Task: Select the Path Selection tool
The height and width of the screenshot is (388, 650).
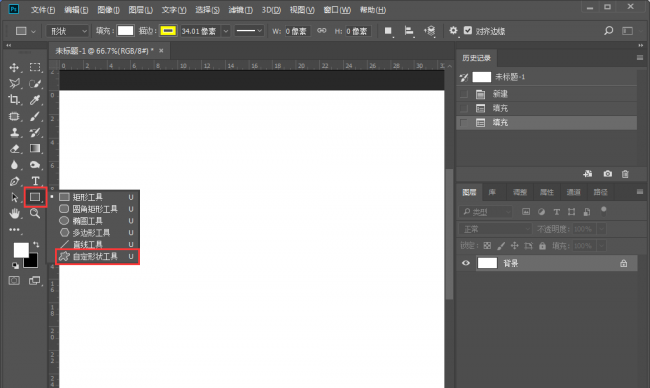Action: coord(14,197)
